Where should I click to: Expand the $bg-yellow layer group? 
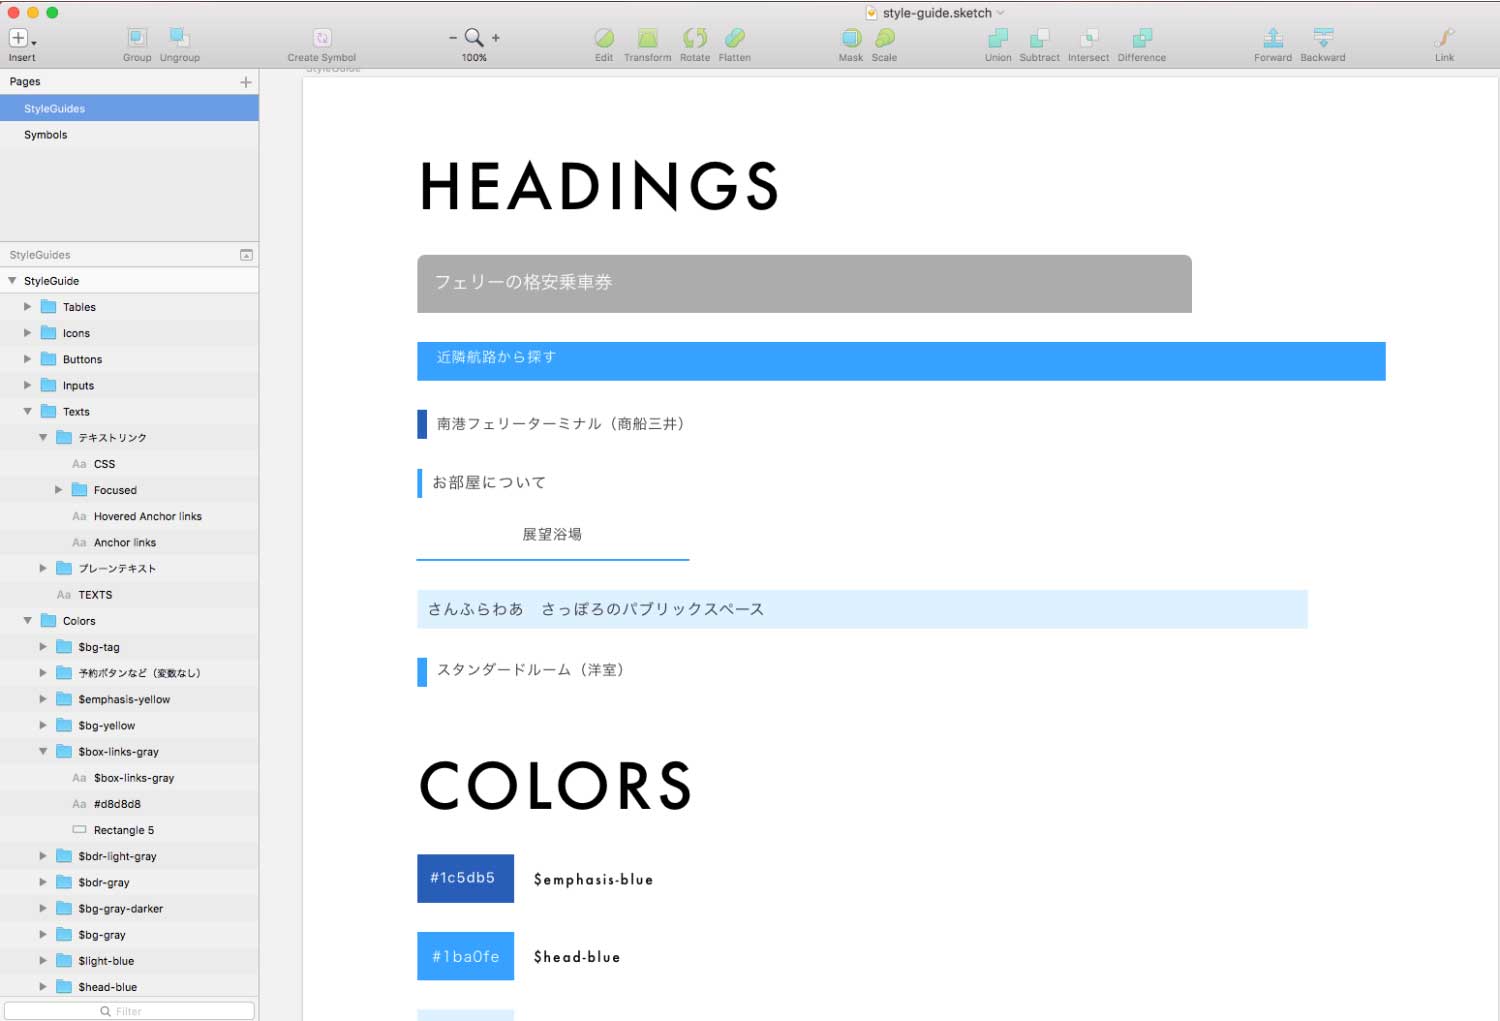tap(43, 726)
